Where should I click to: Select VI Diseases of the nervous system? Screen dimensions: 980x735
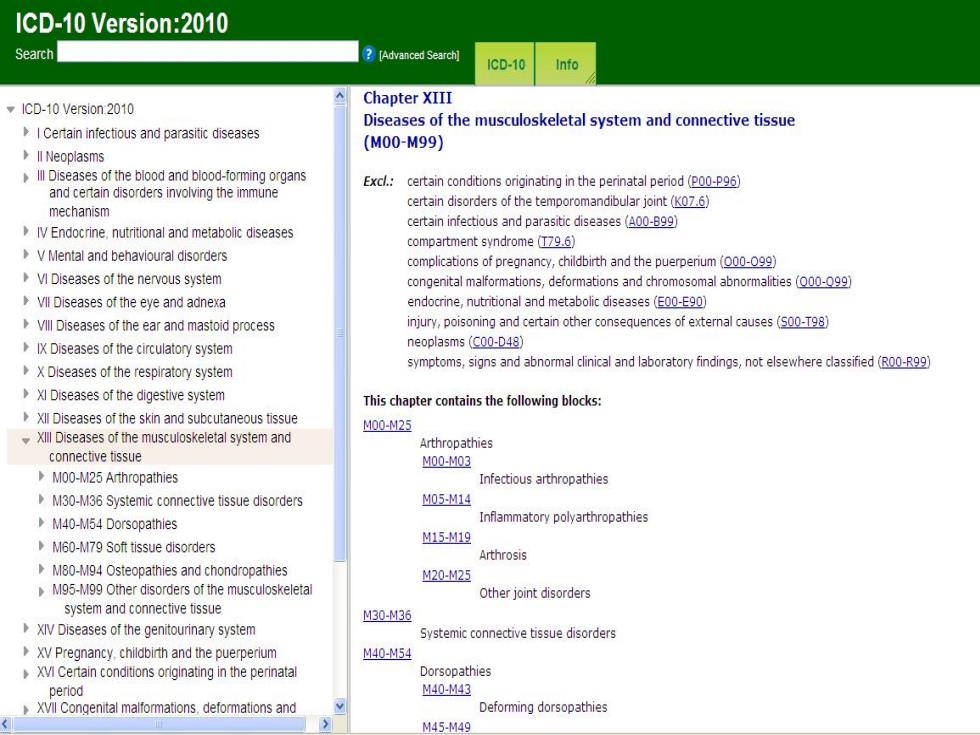pyautogui.click(x=129, y=279)
